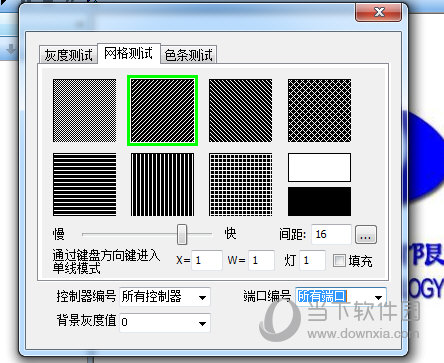
Task: Click the solid white rectangle pattern
Action: (x=319, y=167)
